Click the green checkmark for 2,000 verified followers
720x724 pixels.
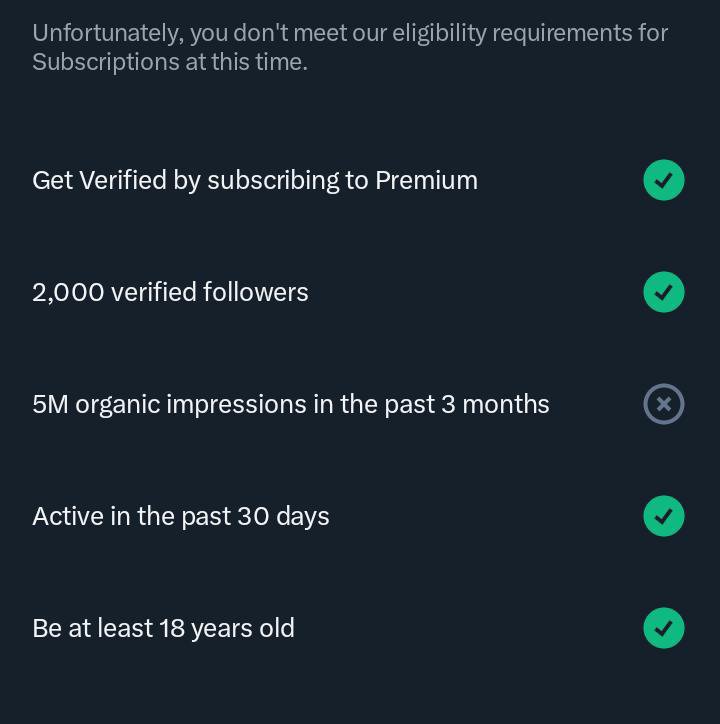(664, 292)
